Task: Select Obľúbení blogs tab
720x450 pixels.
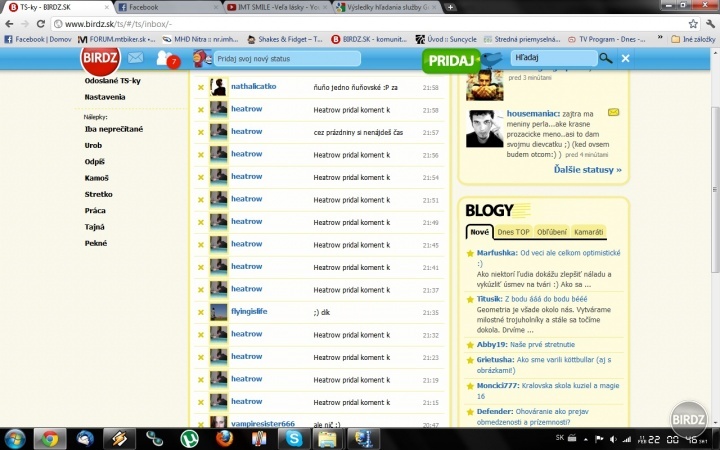Action: [551, 232]
